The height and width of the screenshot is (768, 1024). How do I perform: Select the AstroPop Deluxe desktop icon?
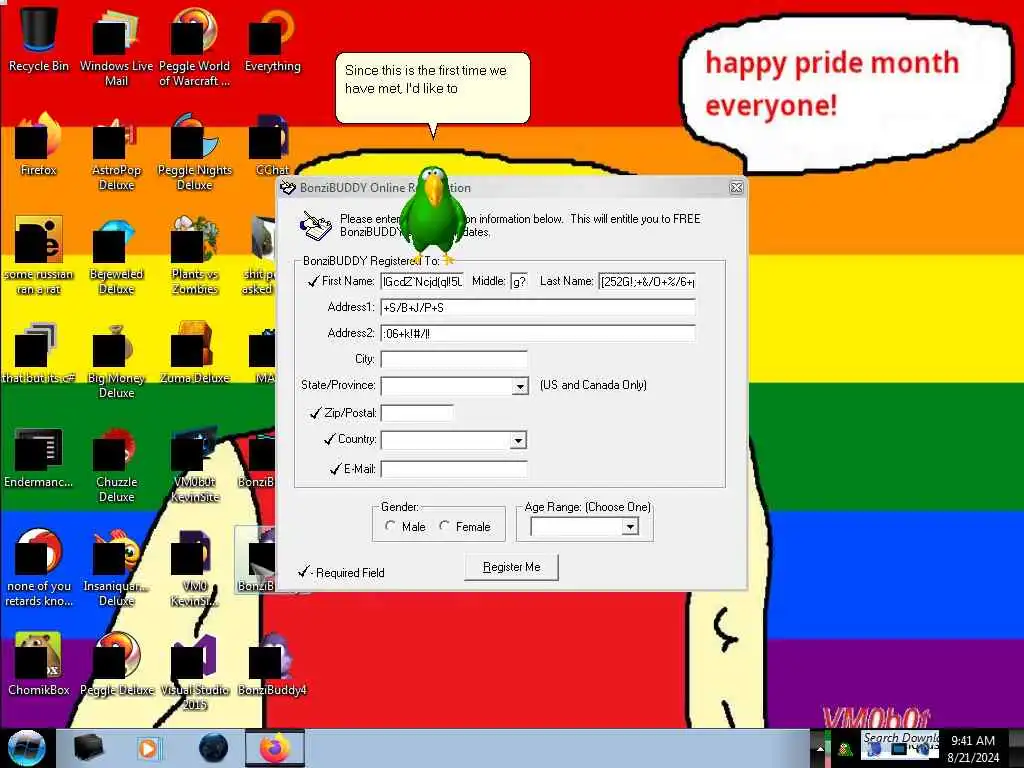[x=116, y=152]
